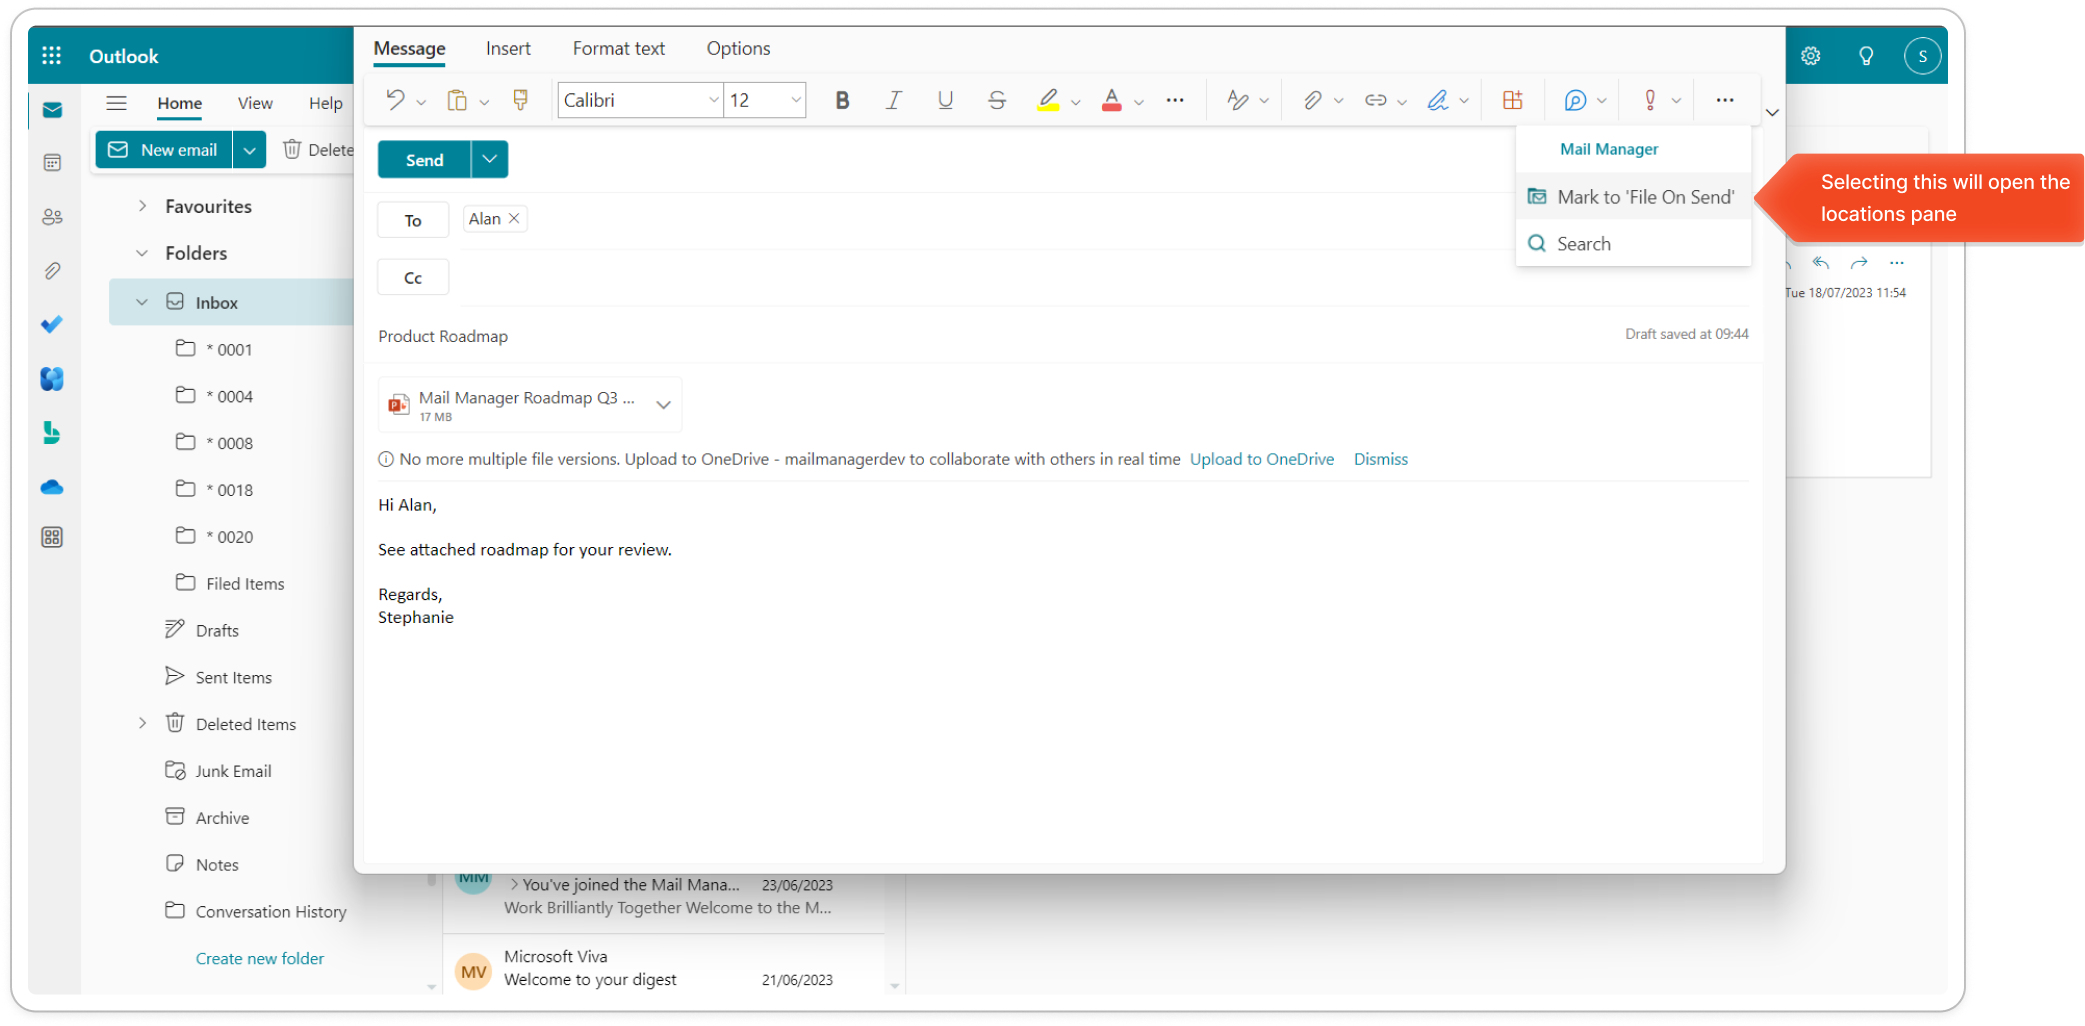
Task: Click the Paste clipboard icon
Action: click(x=457, y=100)
